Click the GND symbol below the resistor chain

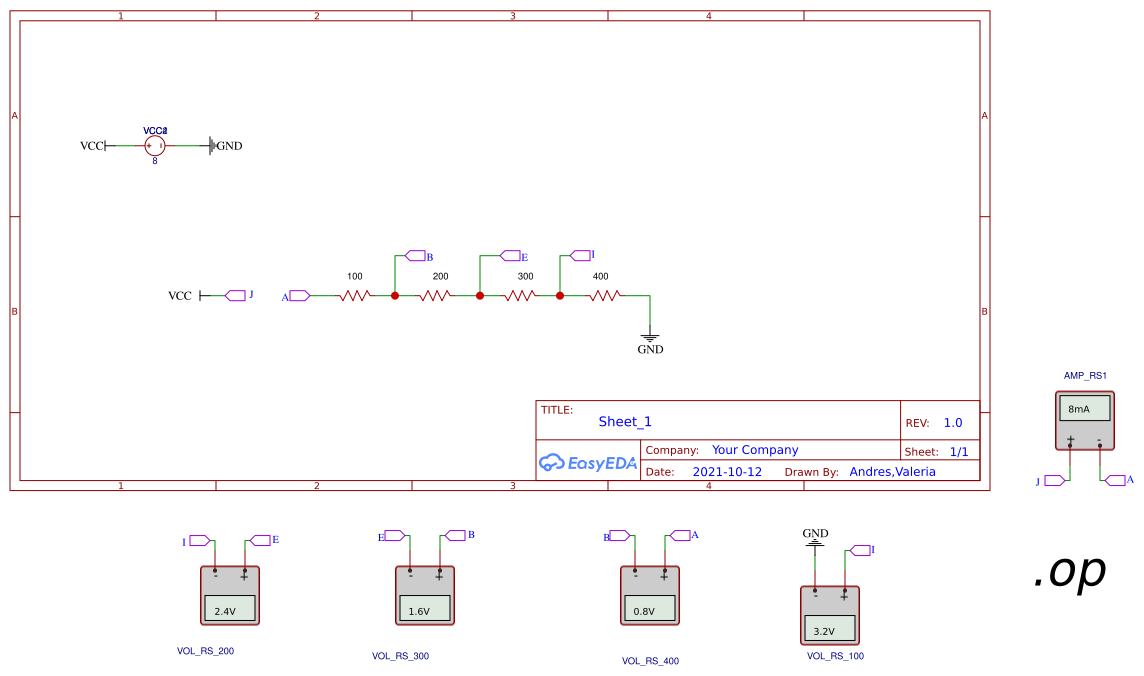[650, 335]
